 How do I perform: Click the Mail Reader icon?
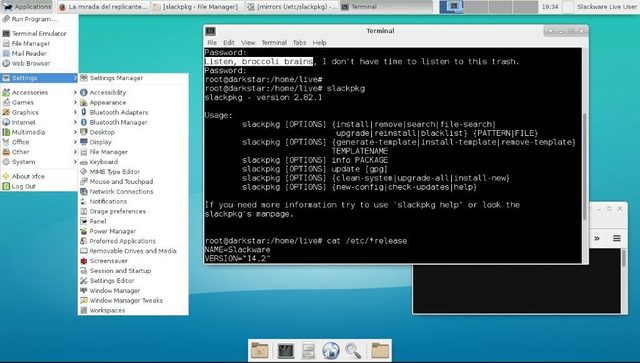click(6, 53)
